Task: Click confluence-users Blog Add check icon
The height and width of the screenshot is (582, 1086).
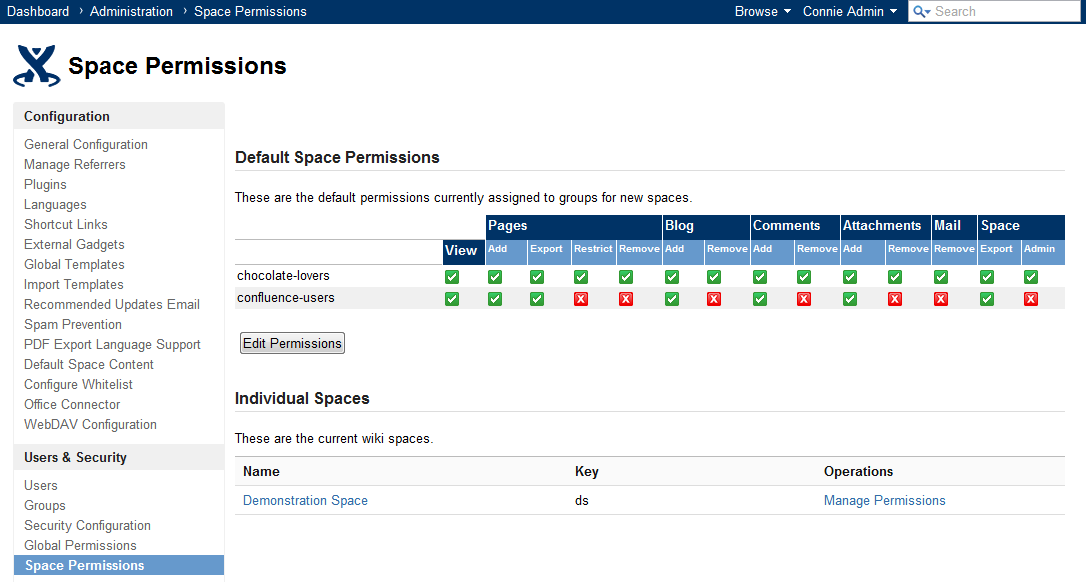Action: [672, 299]
